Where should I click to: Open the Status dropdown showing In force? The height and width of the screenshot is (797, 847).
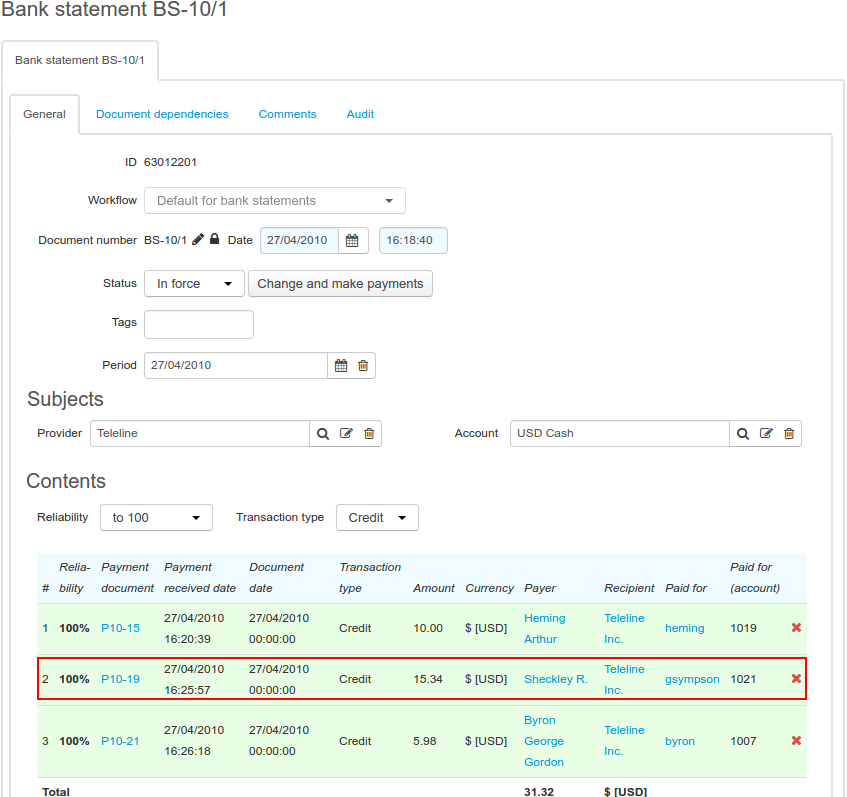(x=194, y=284)
